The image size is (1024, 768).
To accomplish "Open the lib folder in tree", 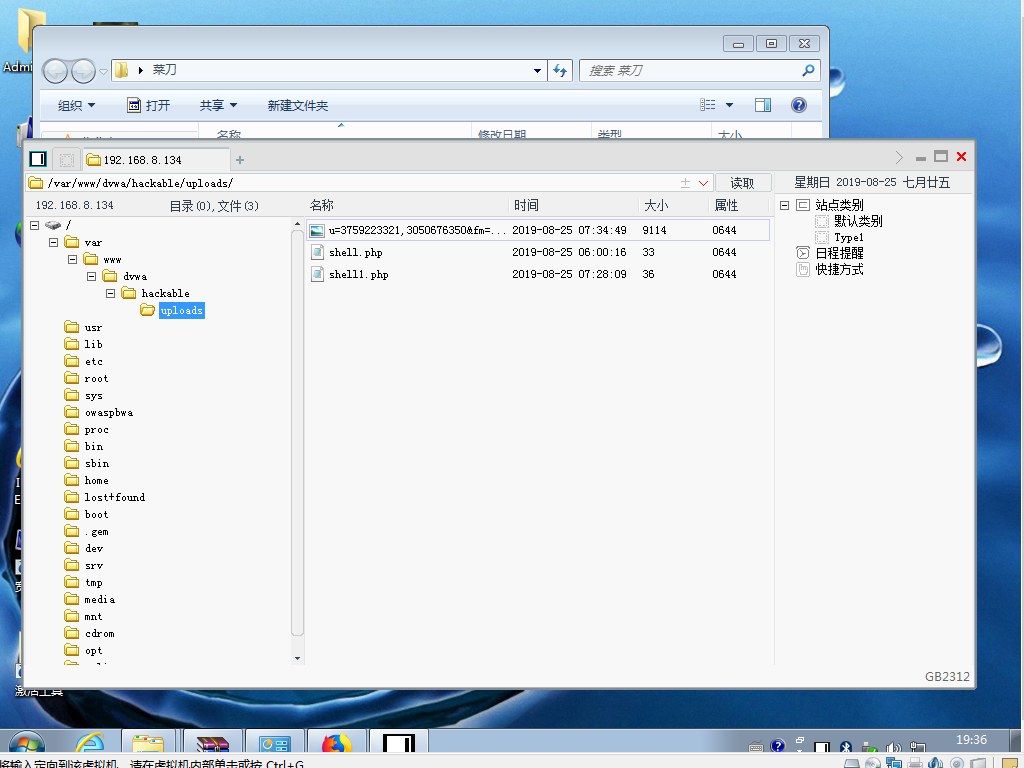I will point(93,344).
